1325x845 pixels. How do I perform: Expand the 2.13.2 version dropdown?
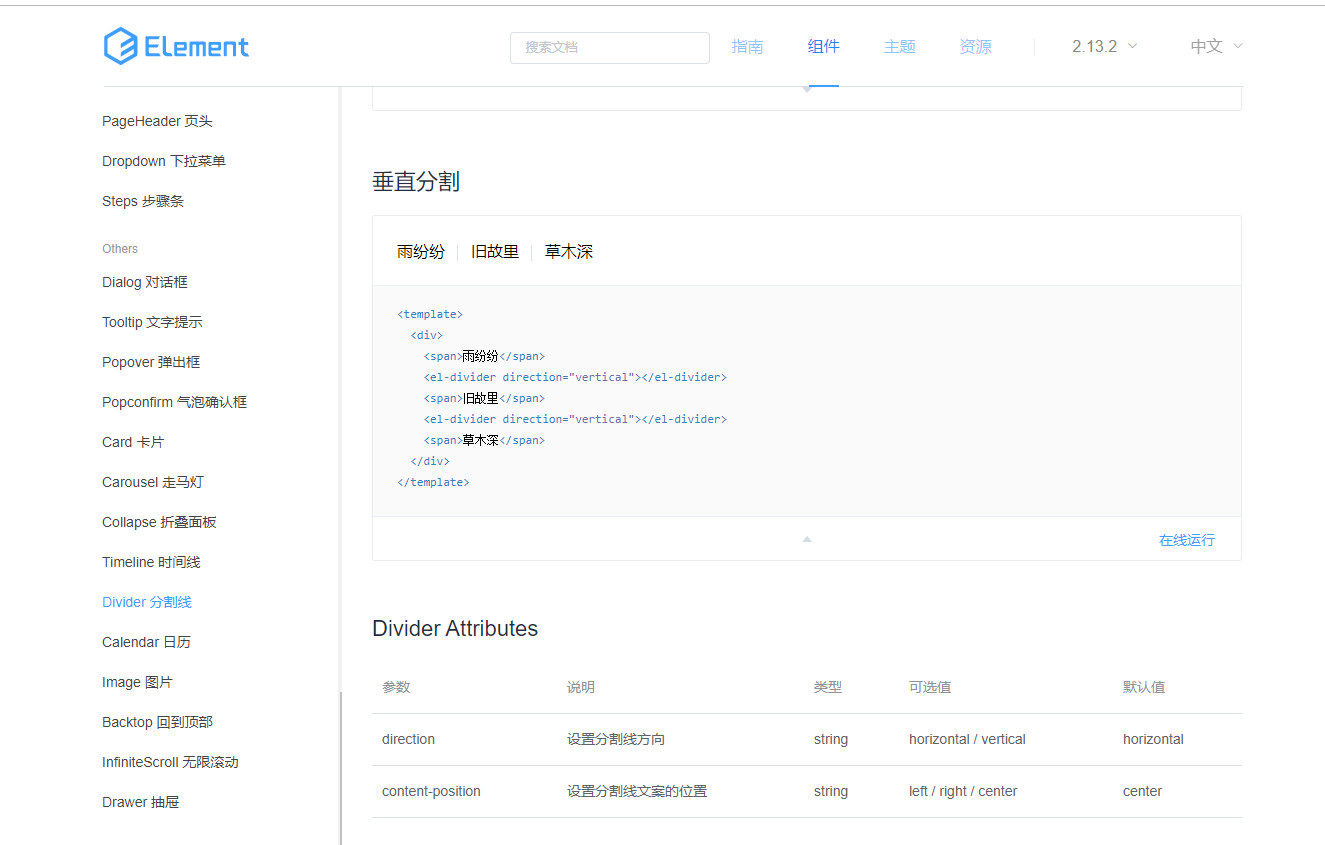1104,46
